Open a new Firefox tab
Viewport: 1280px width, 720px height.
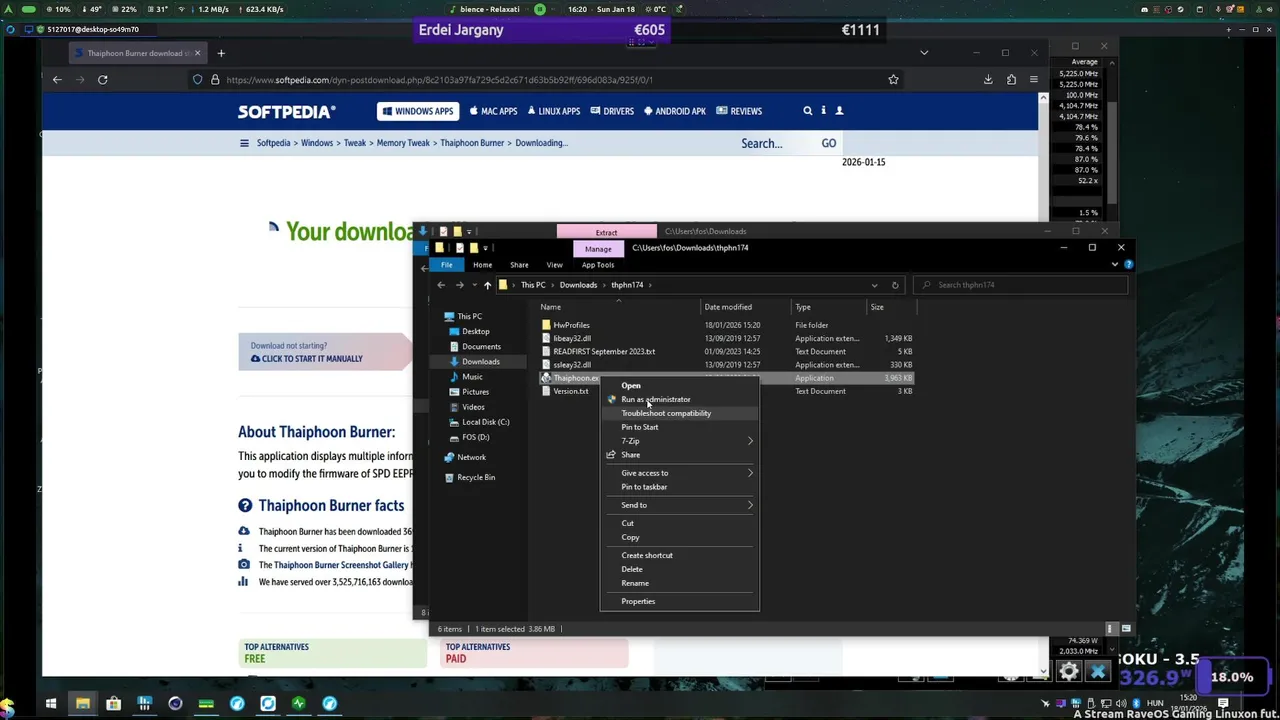(x=221, y=53)
